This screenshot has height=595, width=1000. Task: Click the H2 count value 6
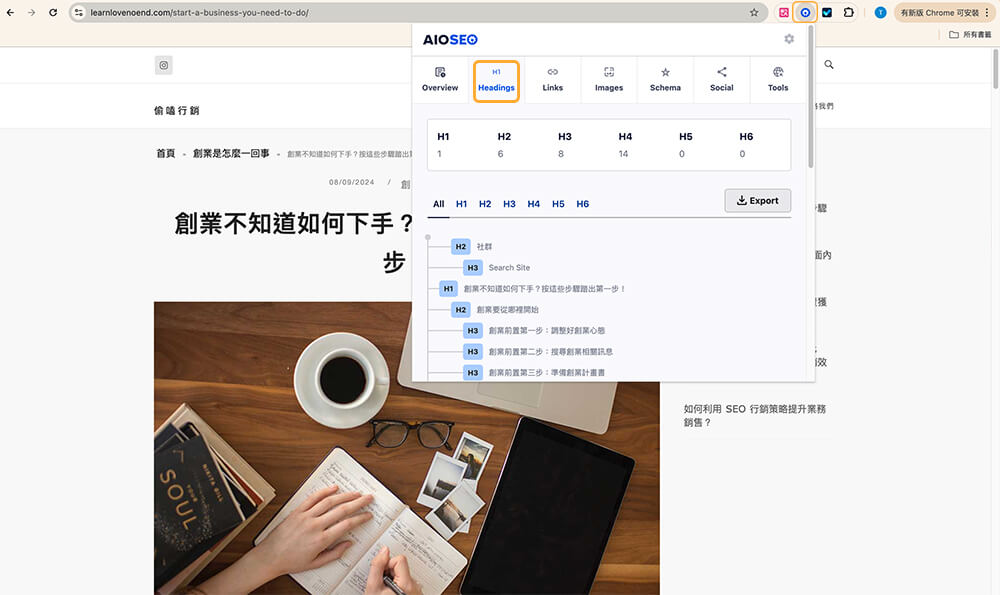500,154
